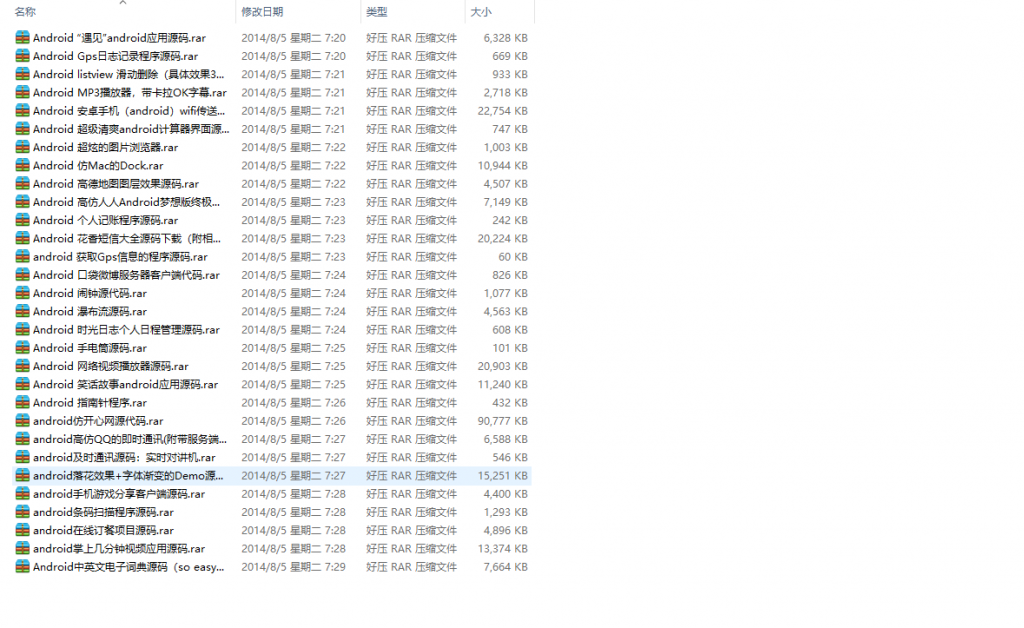The height and width of the screenshot is (628, 1024).
Task: Click the icon of Android 个人记账程序源码.rar
Action: click(x=22, y=220)
